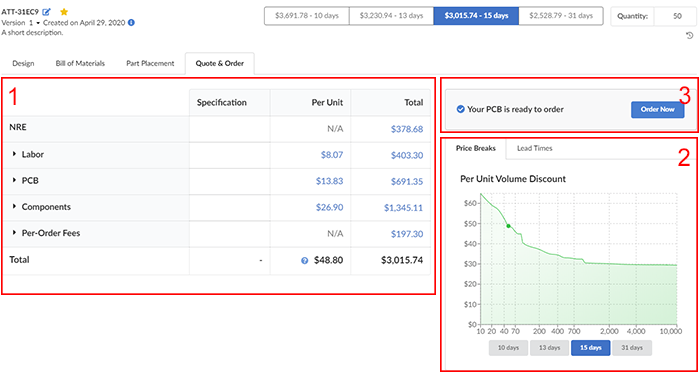The image size is (700, 377).
Task: Click Labor per unit price $8.07
Action: [x=332, y=155]
